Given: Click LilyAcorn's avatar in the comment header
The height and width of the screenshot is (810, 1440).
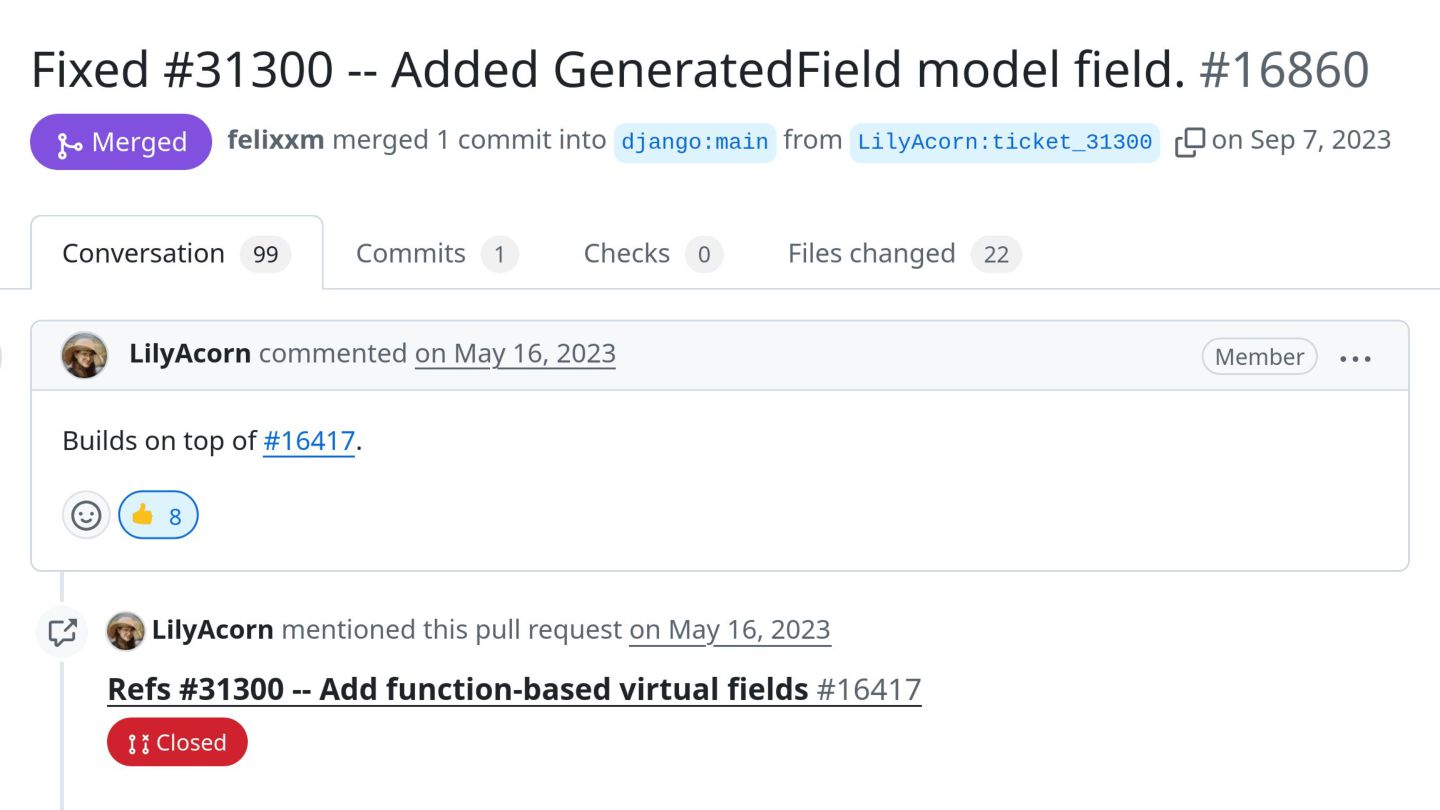Looking at the screenshot, I should [x=85, y=355].
